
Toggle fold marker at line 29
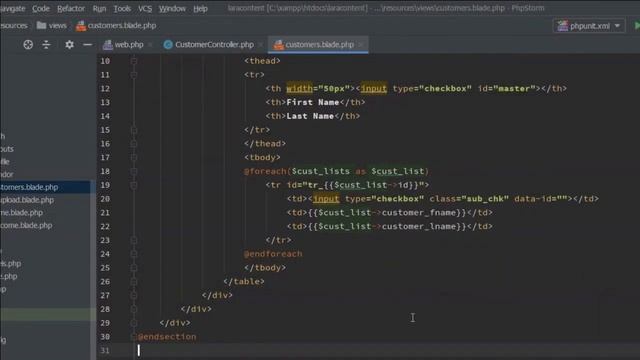click(x=133, y=323)
